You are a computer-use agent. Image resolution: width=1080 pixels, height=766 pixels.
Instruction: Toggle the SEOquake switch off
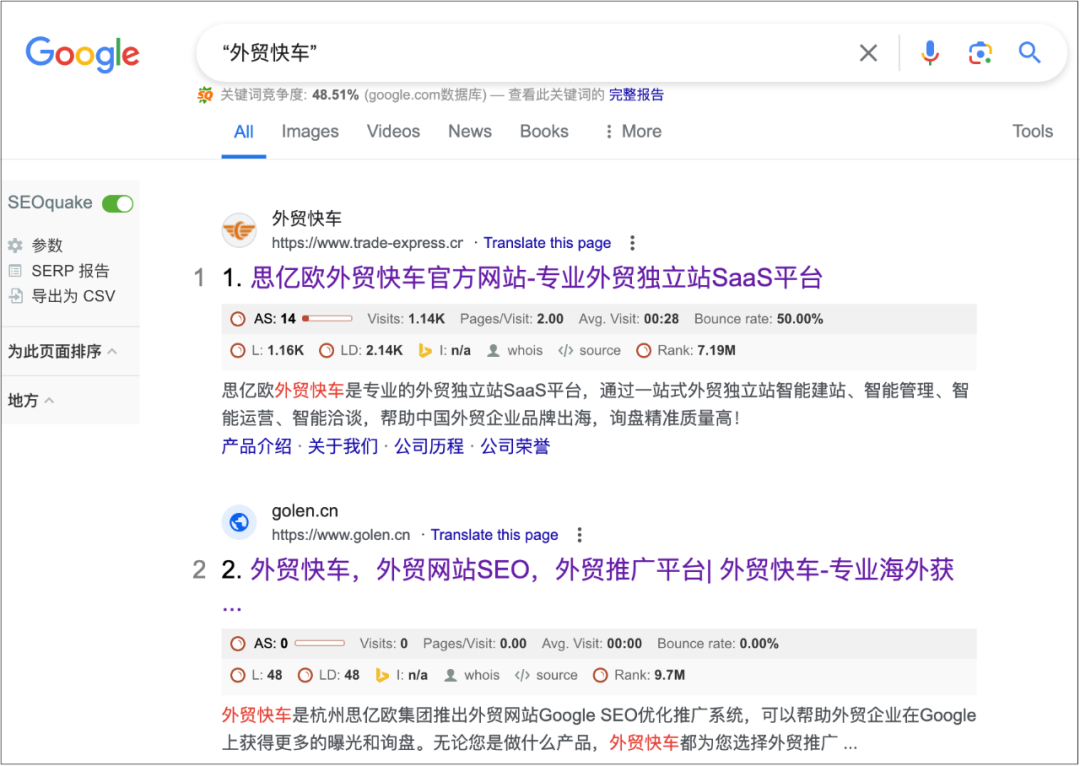coord(118,204)
